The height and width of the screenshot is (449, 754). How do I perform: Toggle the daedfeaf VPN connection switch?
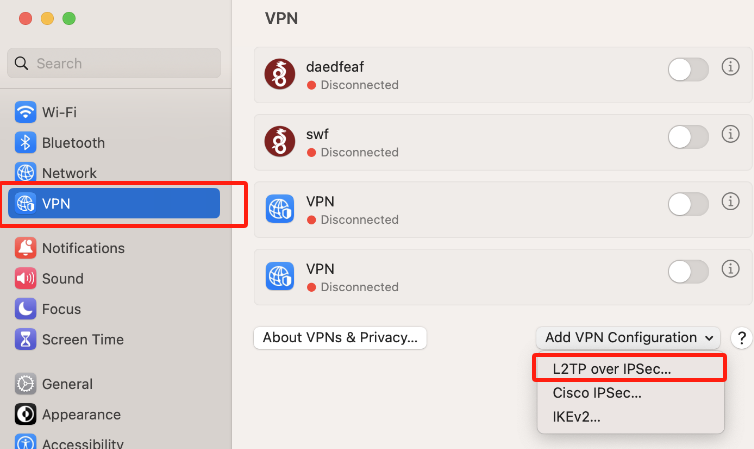click(688, 70)
